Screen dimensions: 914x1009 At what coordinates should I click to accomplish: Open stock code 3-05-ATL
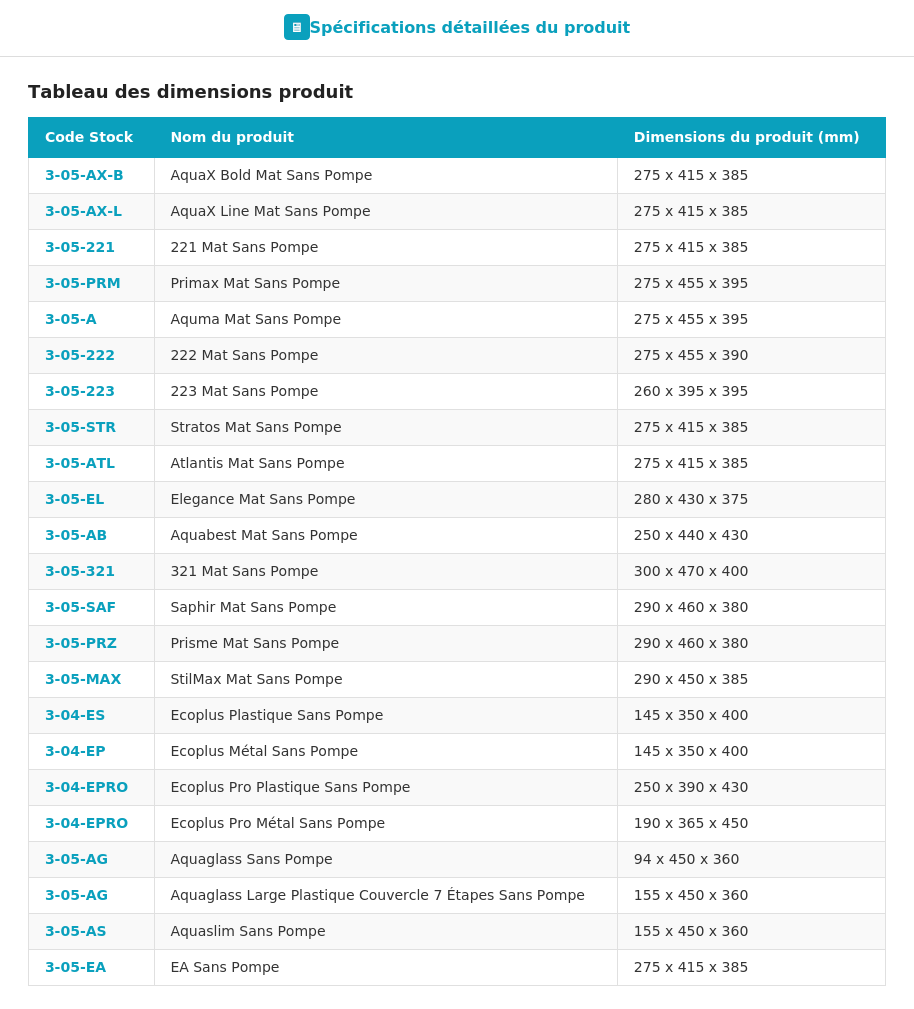point(80,463)
